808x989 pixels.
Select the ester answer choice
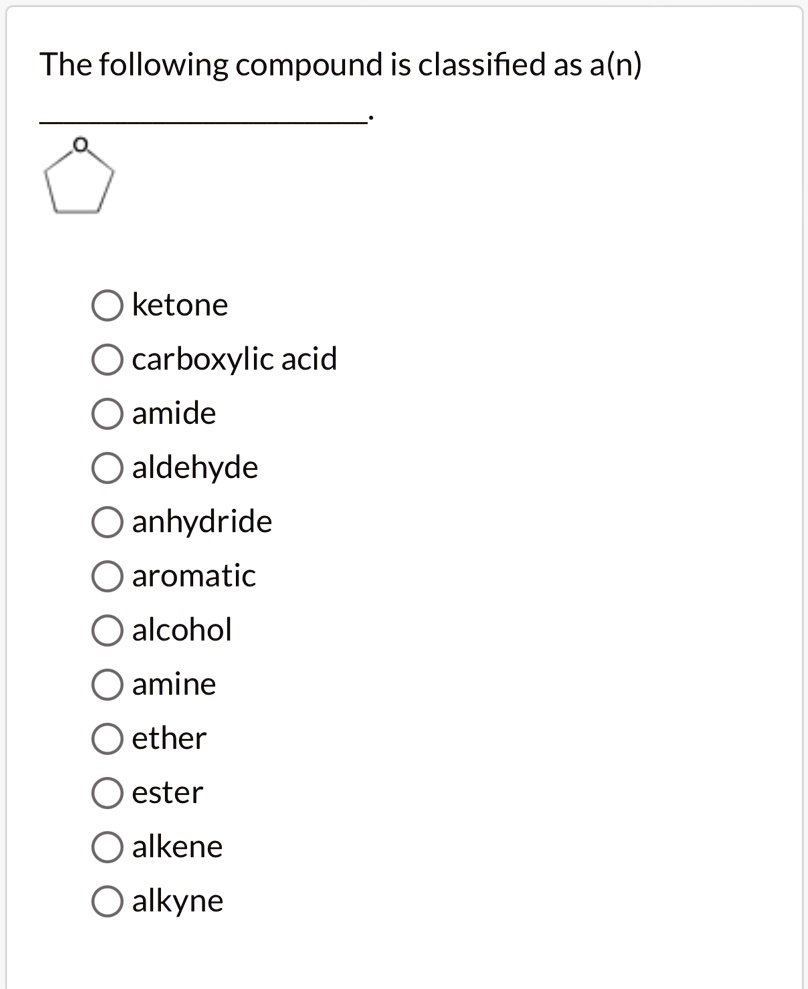tap(107, 792)
